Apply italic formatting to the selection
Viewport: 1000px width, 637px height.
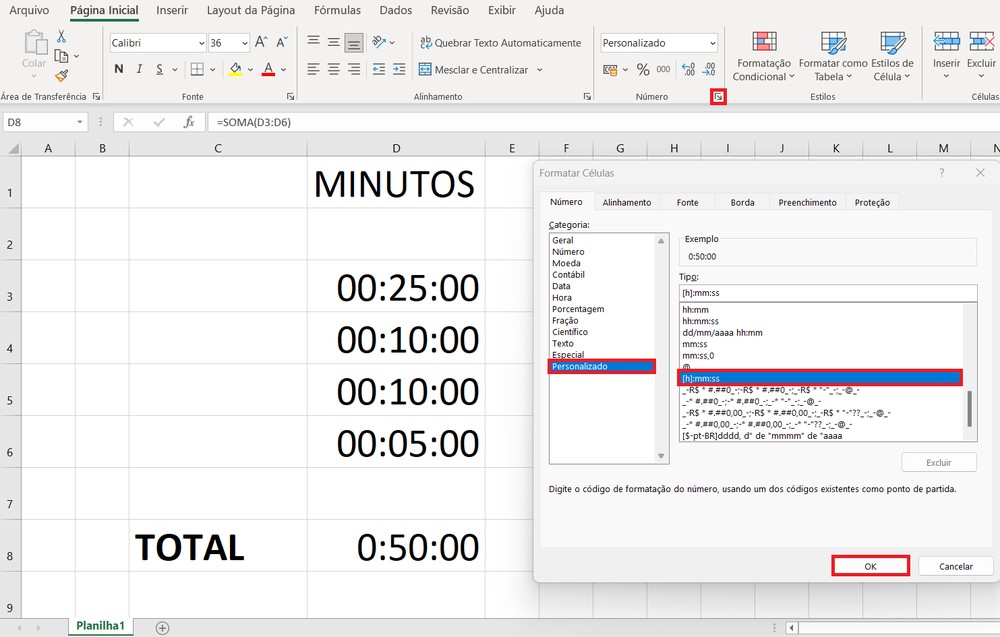(x=137, y=69)
